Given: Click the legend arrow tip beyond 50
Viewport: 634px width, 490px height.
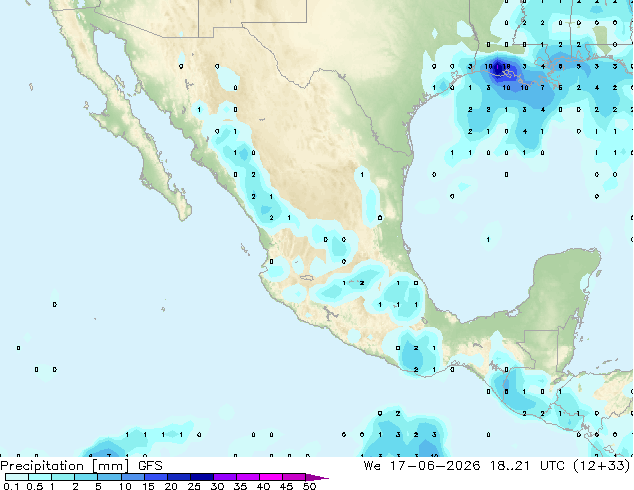Looking at the screenshot, I should click(x=317, y=477).
